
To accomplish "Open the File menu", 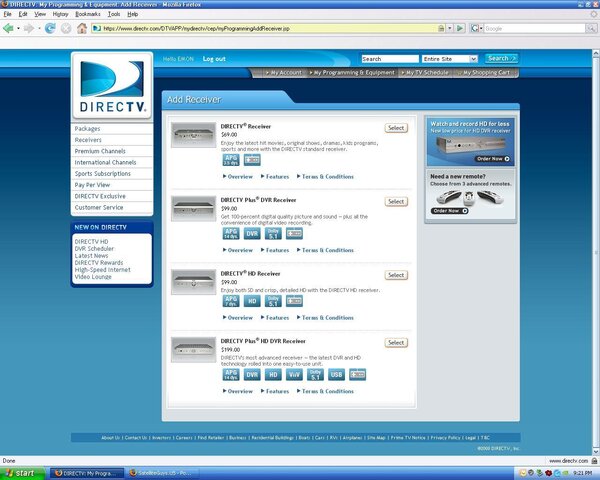I will 7,14.
